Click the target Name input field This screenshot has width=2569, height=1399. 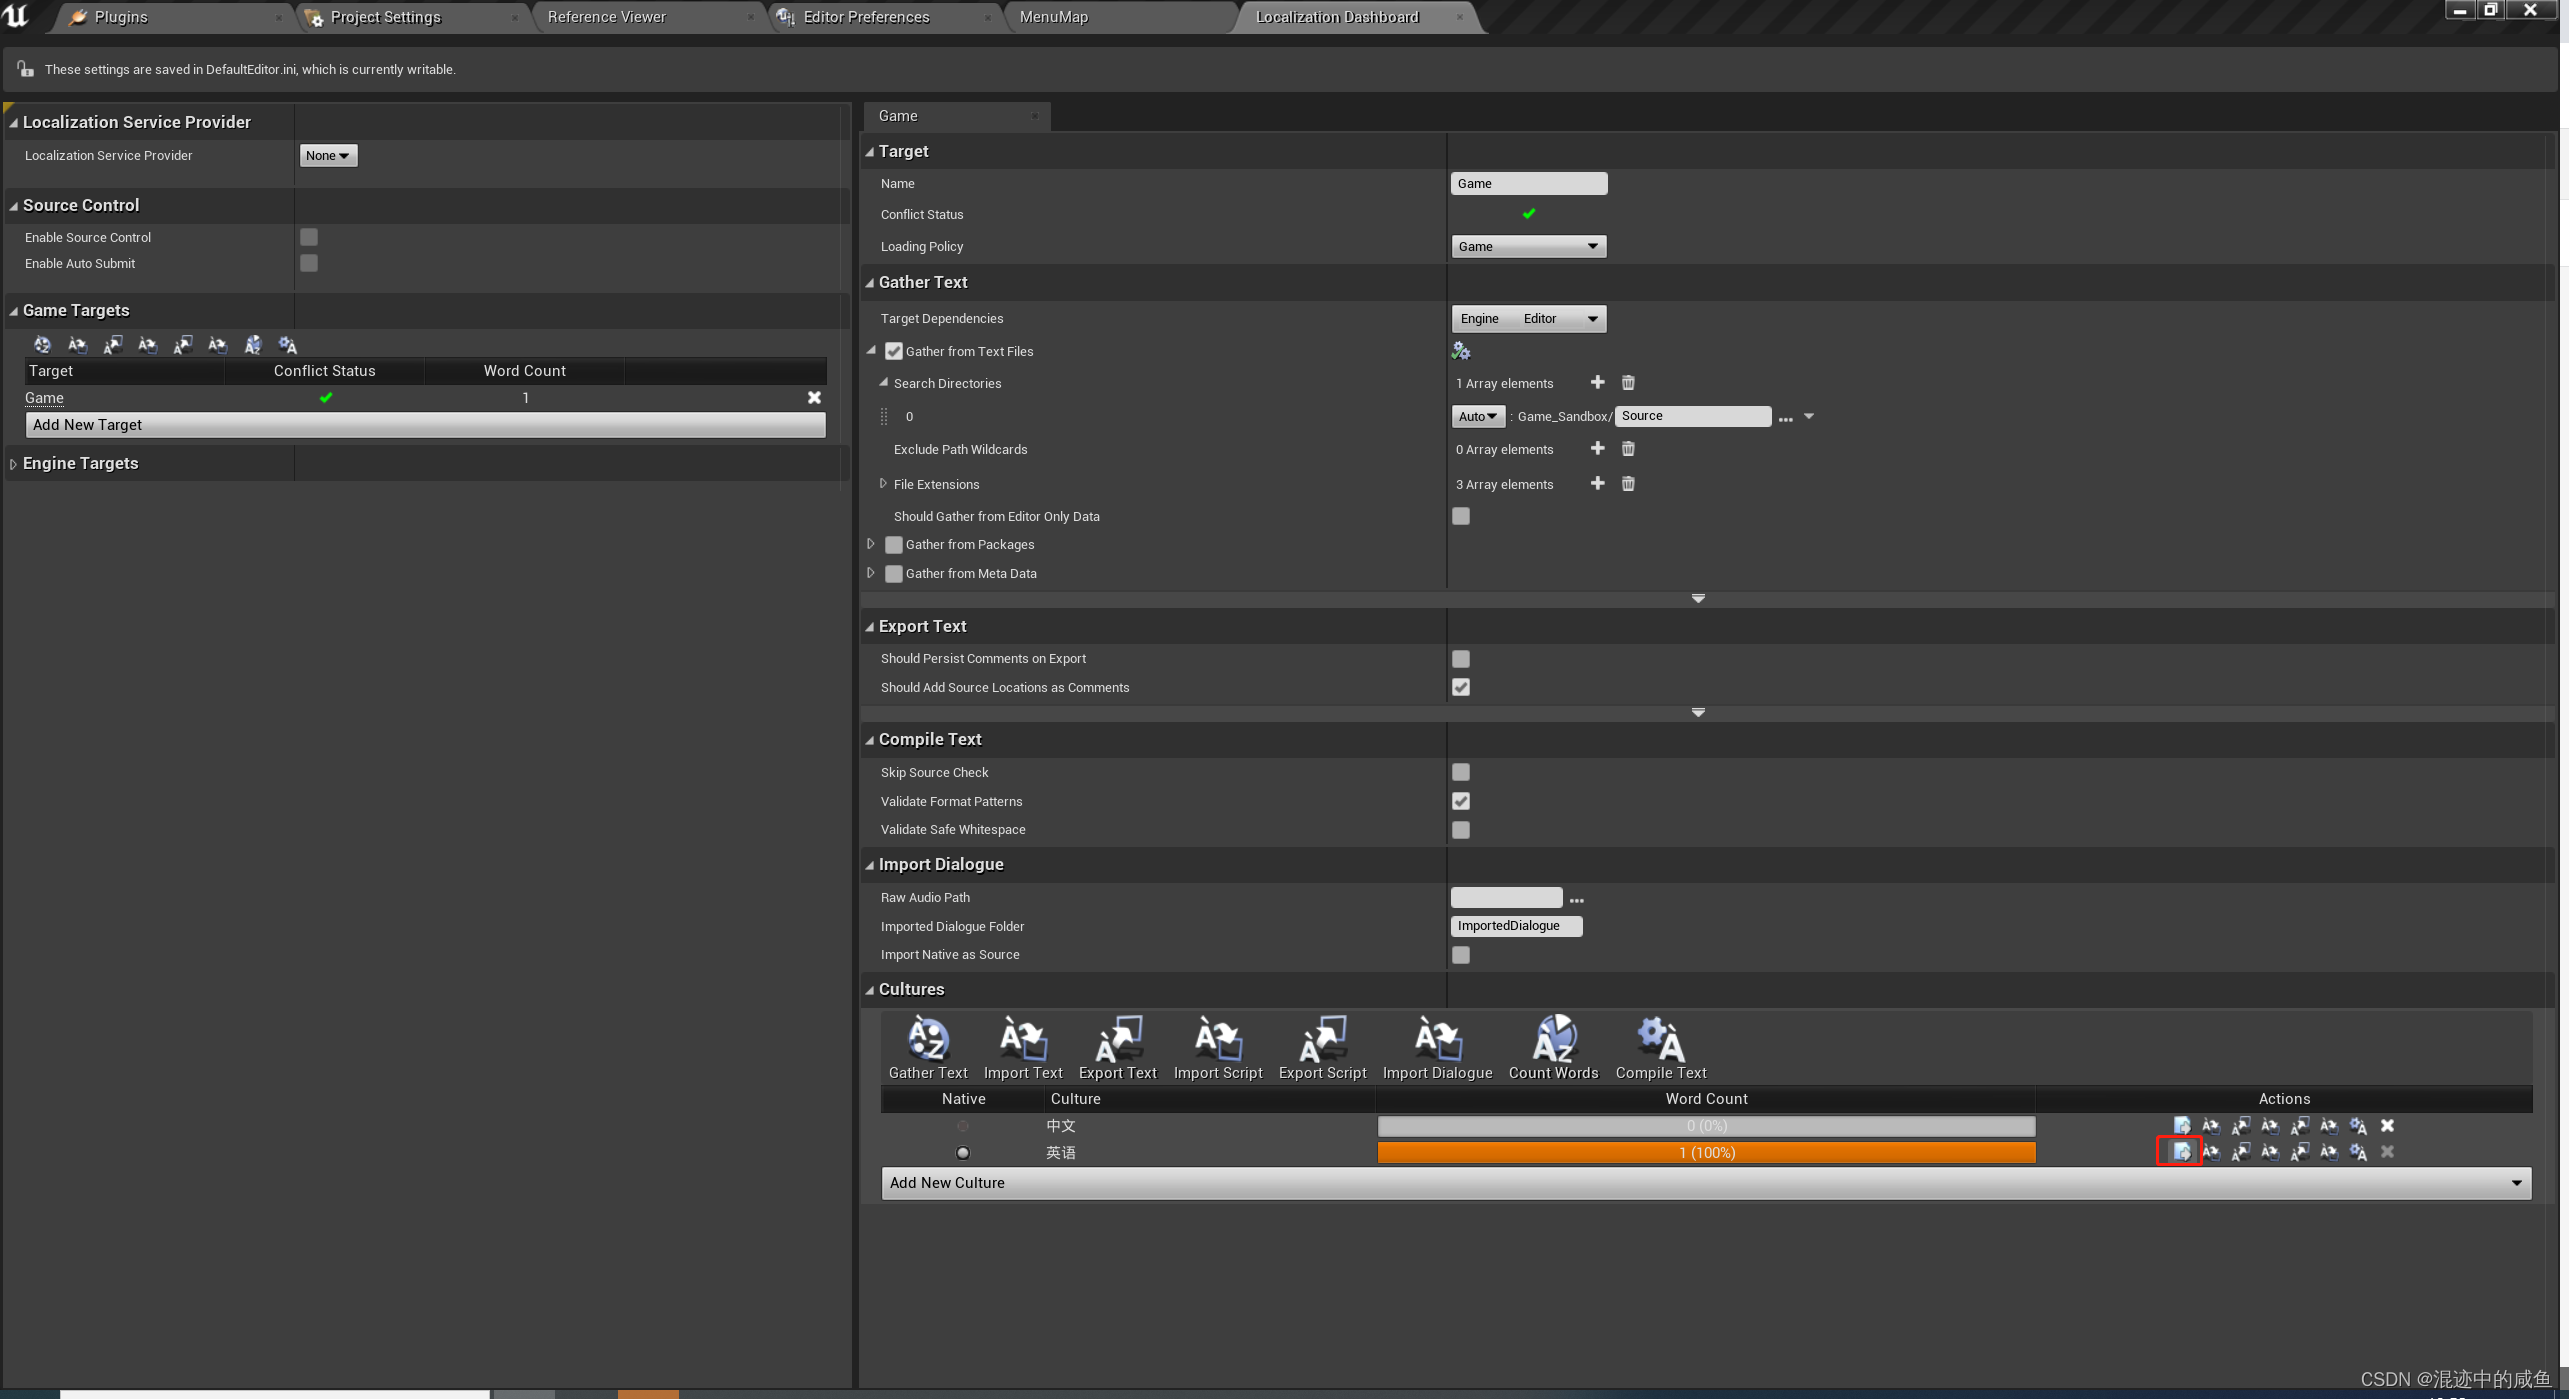click(1528, 184)
